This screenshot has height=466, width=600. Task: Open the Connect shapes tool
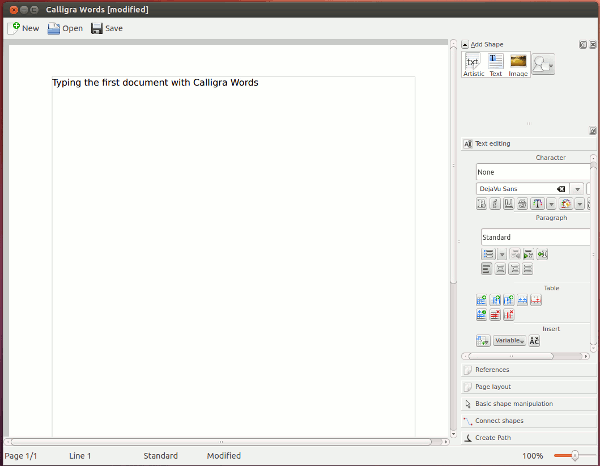tap(529, 421)
